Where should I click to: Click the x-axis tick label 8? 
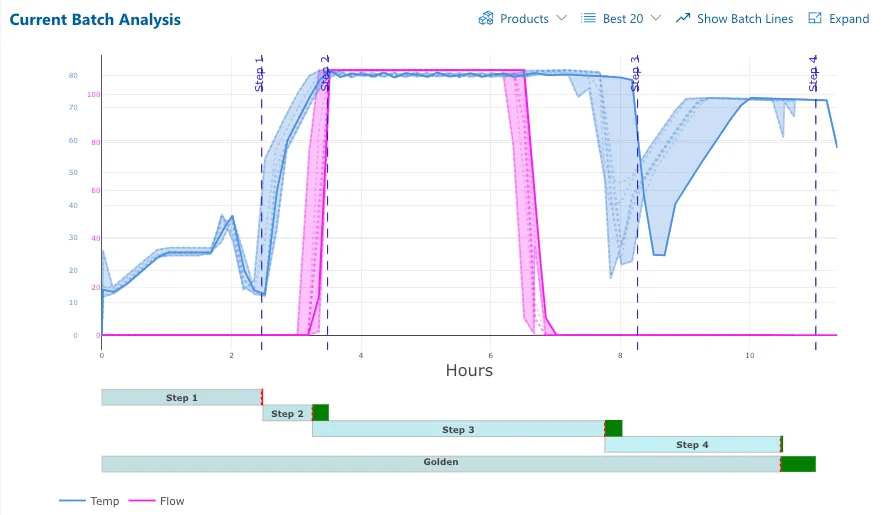pyautogui.click(x=620, y=355)
